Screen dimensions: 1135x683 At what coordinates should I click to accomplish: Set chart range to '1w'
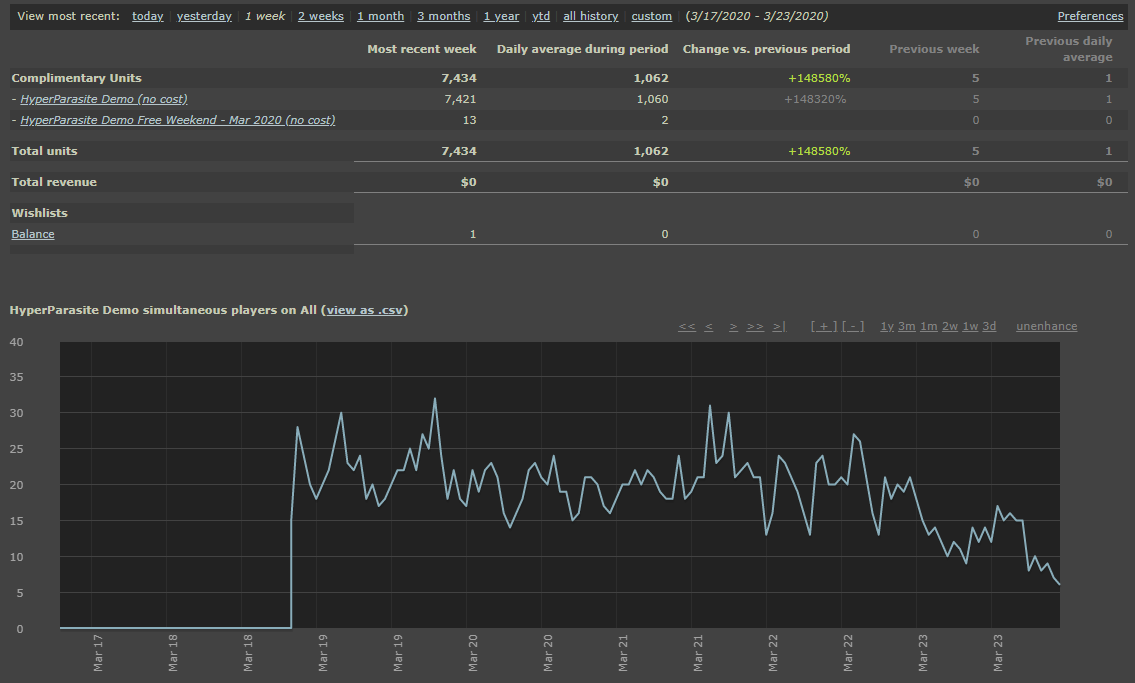pyautogui.click(x=971, y=326)
